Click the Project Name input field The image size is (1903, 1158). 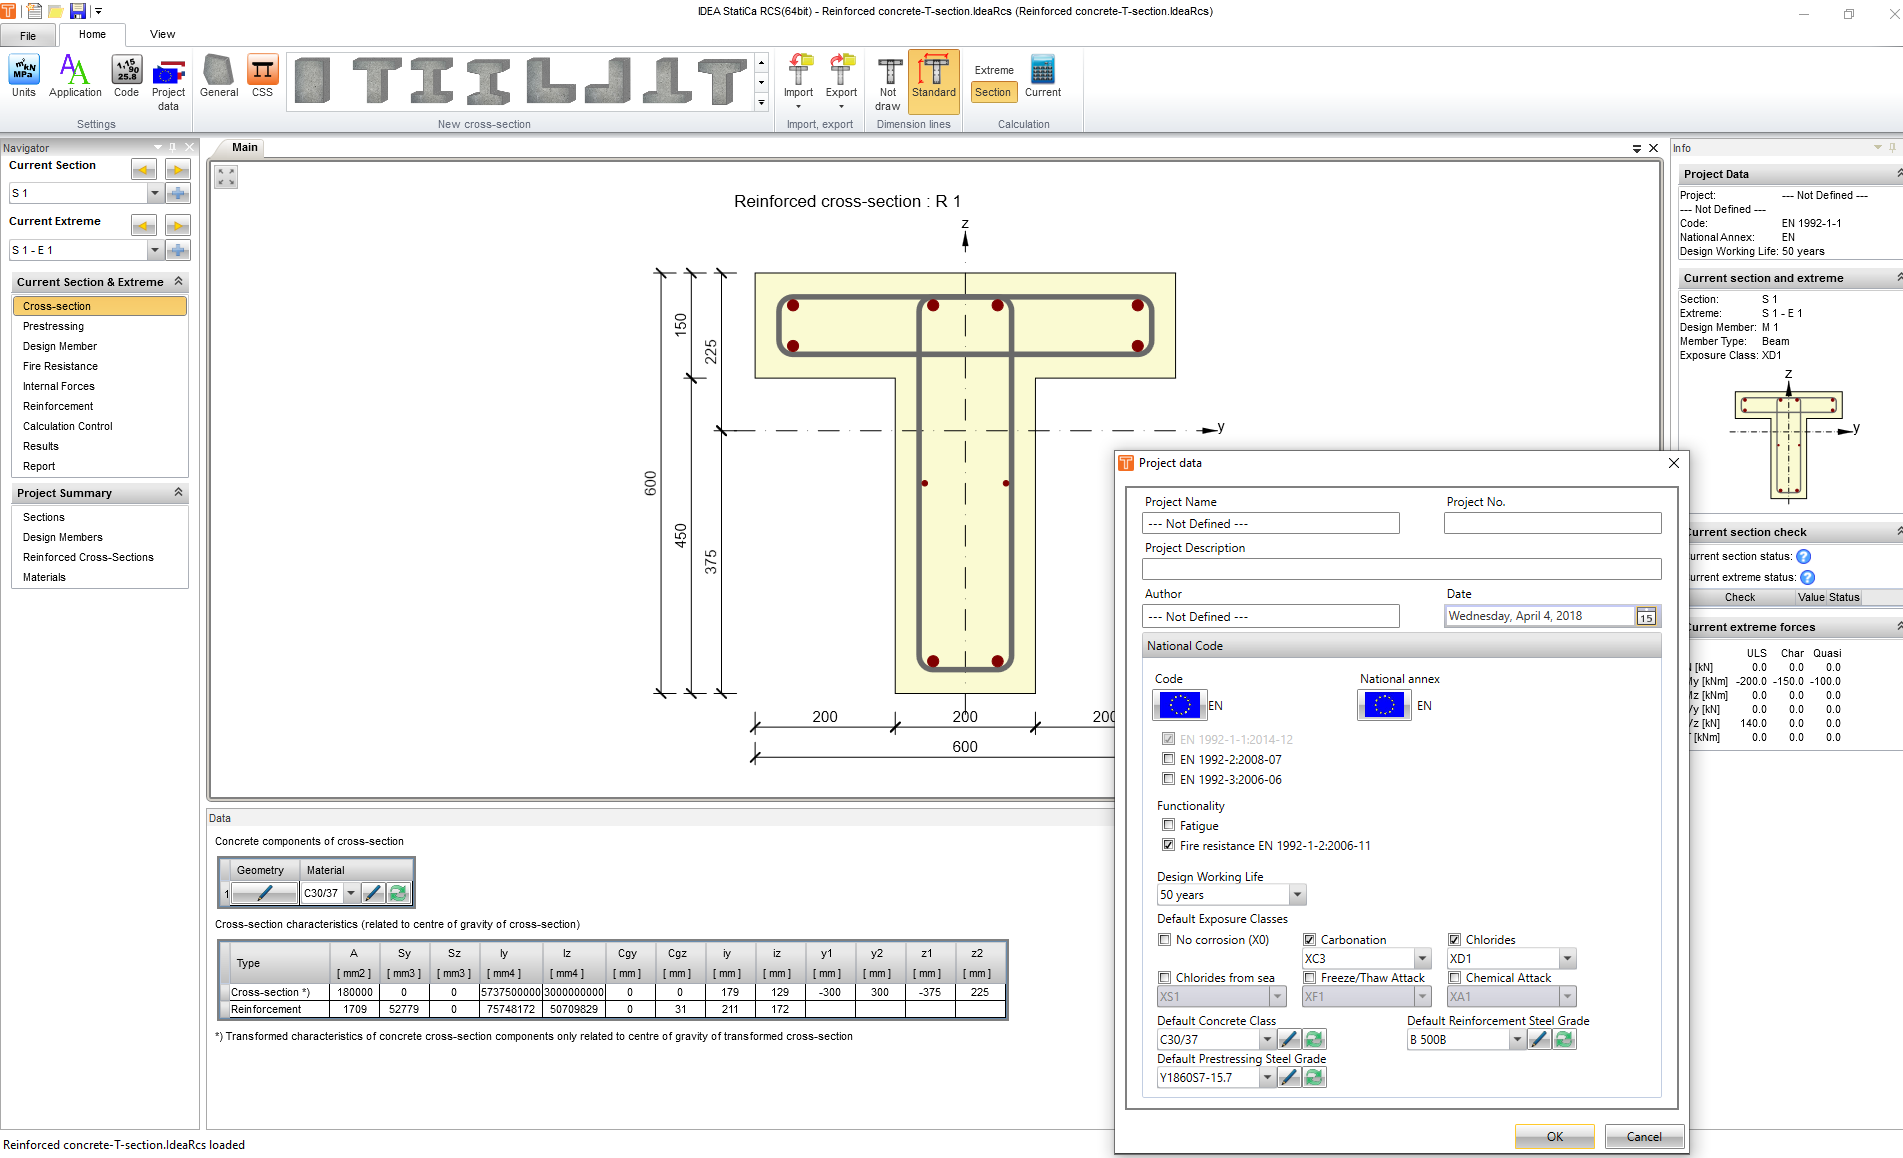pyautogui.click(x=1270, y=524)
